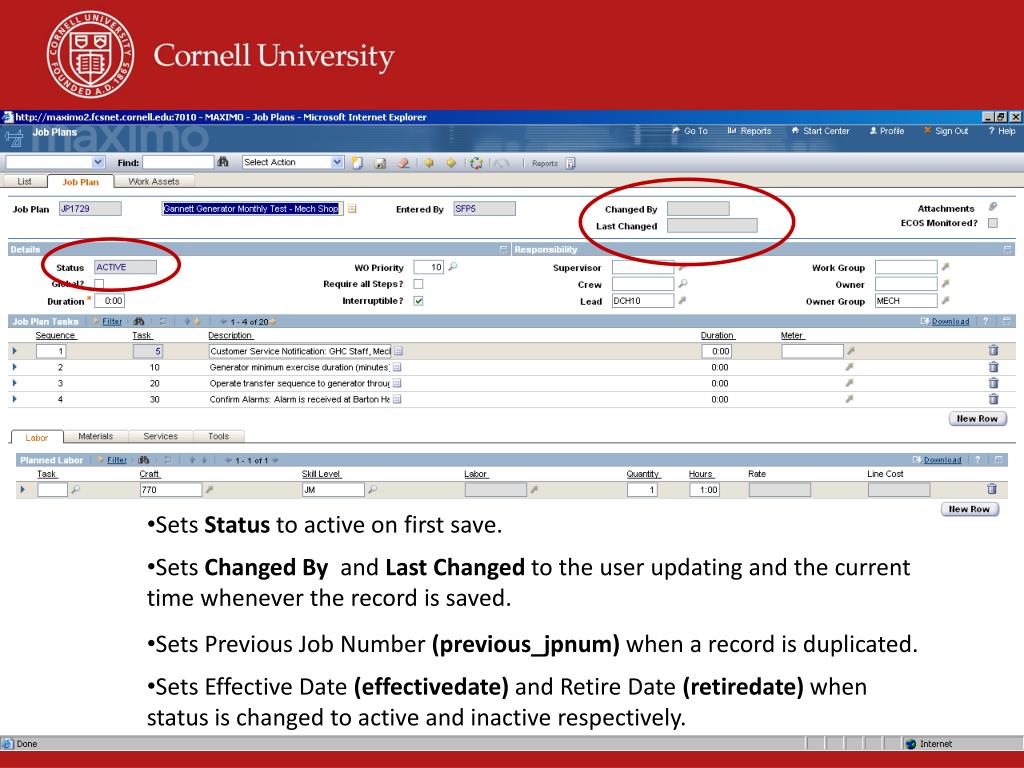
Task: Click binoculars icon in Planned Labor header
Action: coord(144,460)
